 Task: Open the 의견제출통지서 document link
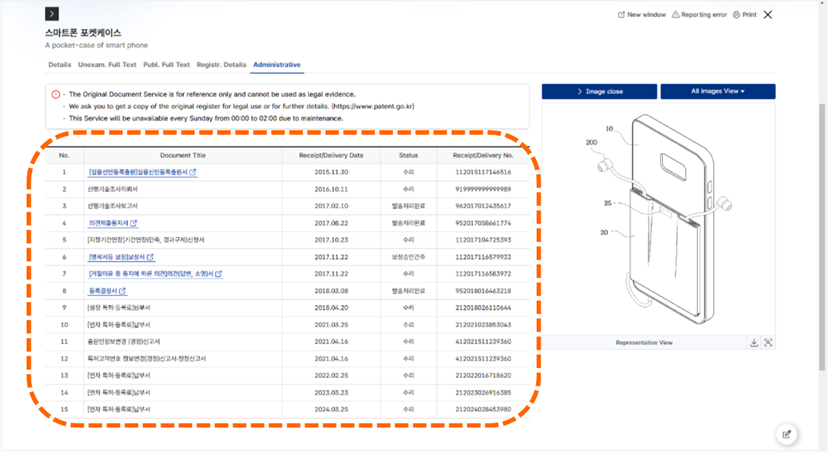click(x=112, y=223)
